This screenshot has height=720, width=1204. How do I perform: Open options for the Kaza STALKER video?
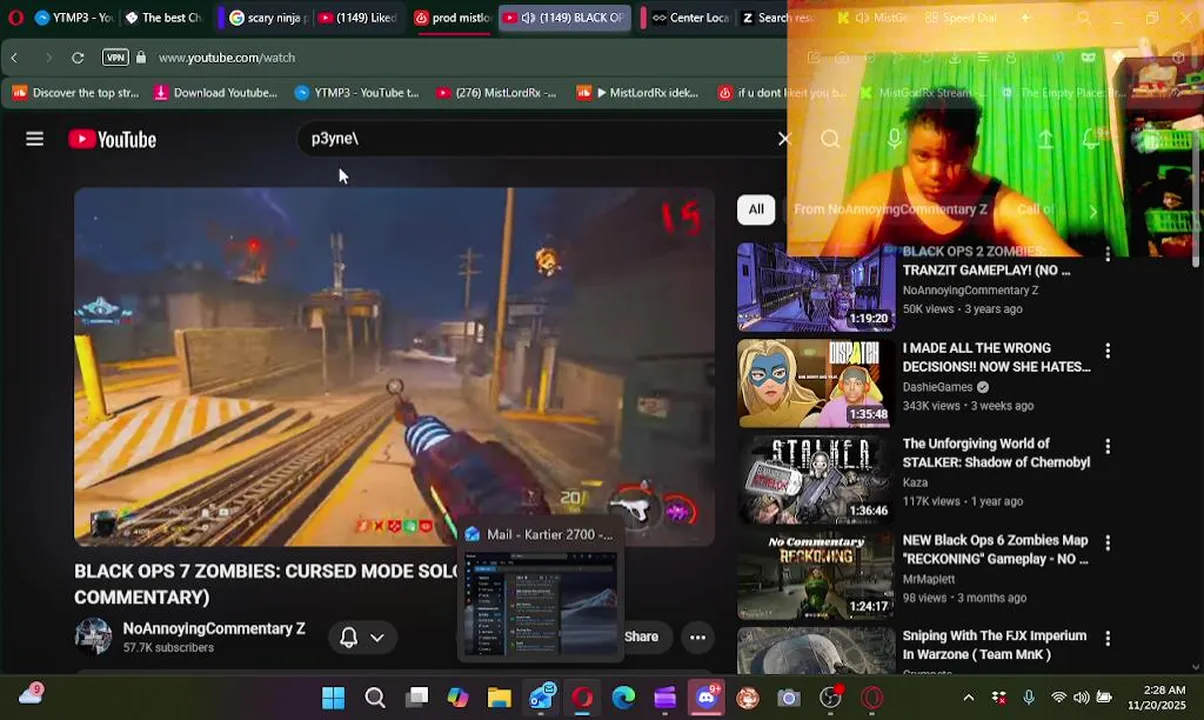tap(1107, 447)
